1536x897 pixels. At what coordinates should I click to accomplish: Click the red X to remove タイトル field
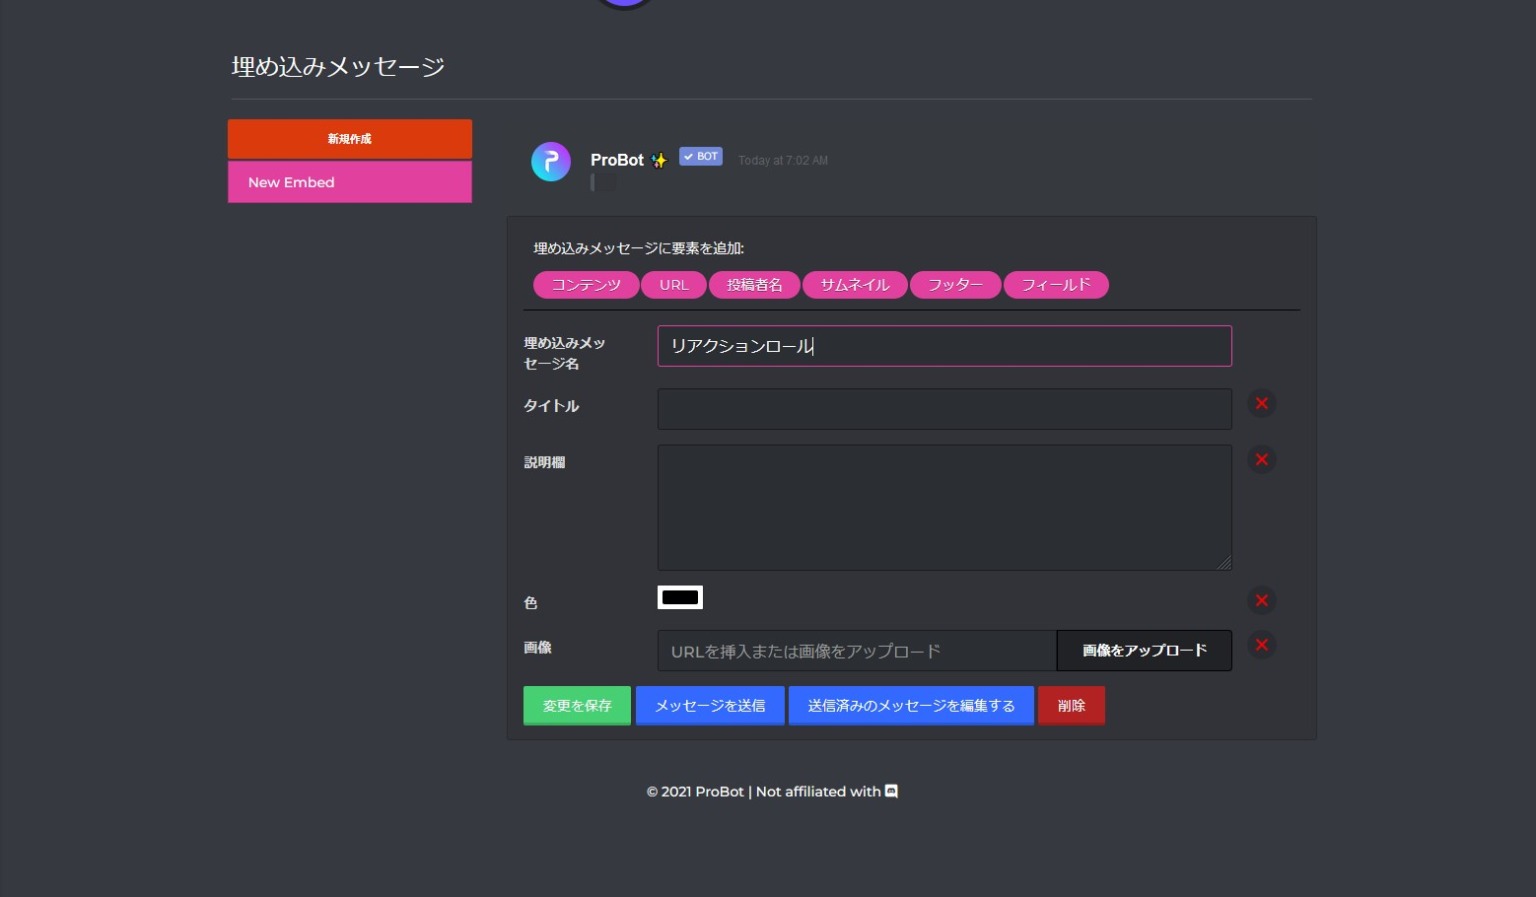[x=1261, y=403]
